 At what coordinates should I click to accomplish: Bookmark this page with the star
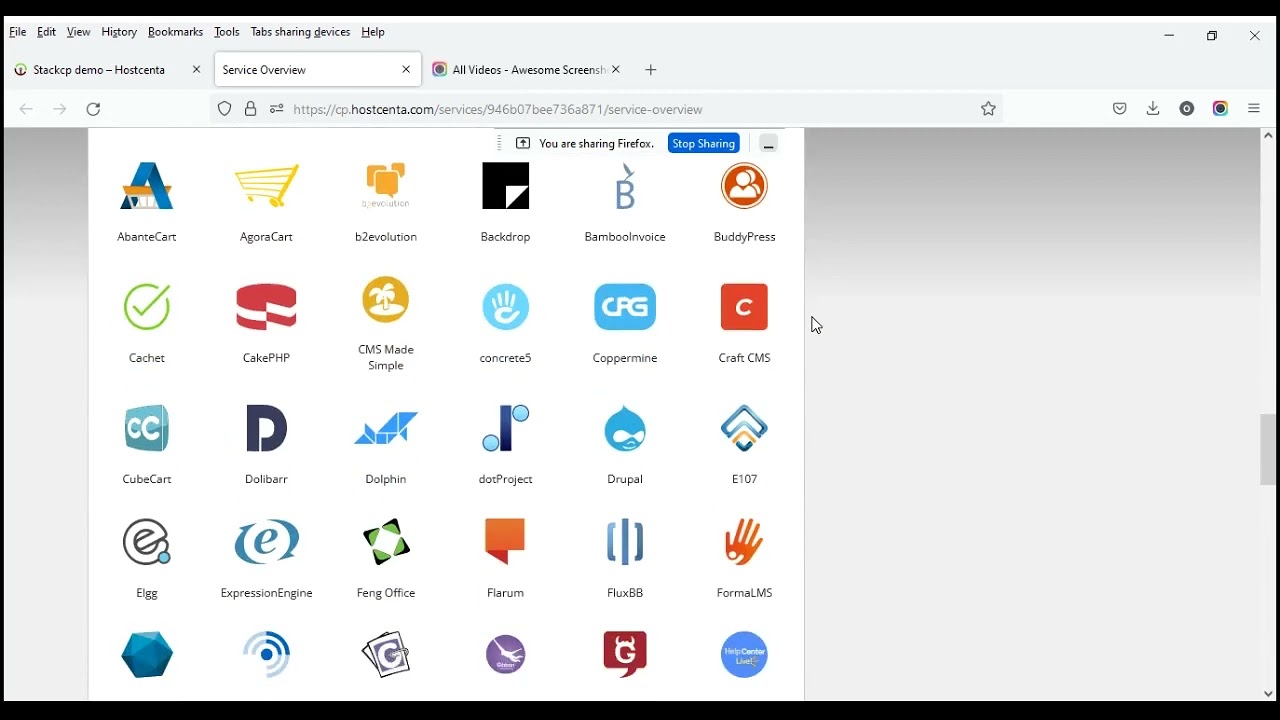pyautogui.click(x=989, y=109)
